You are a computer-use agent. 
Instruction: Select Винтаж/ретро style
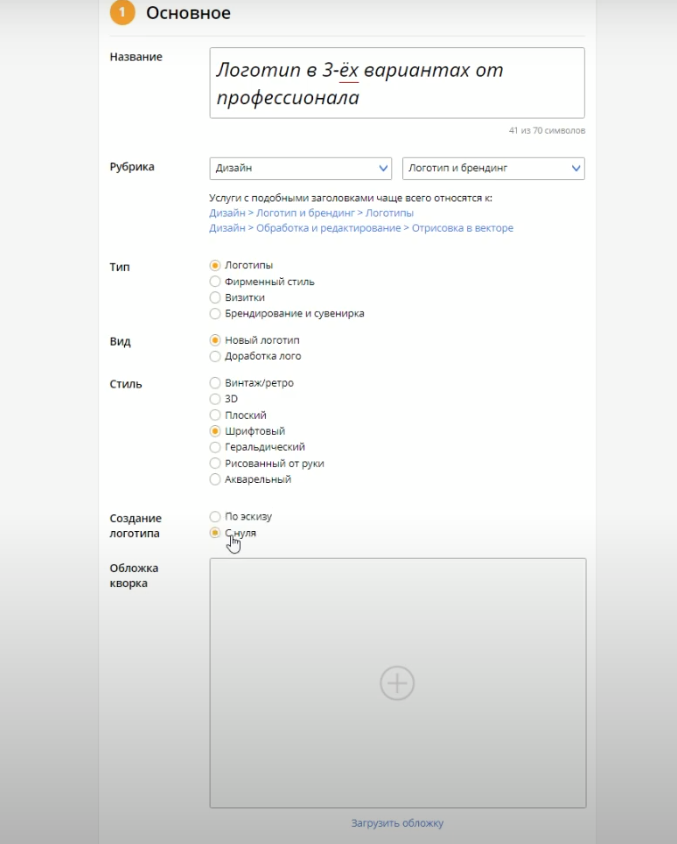click(215, 383)
